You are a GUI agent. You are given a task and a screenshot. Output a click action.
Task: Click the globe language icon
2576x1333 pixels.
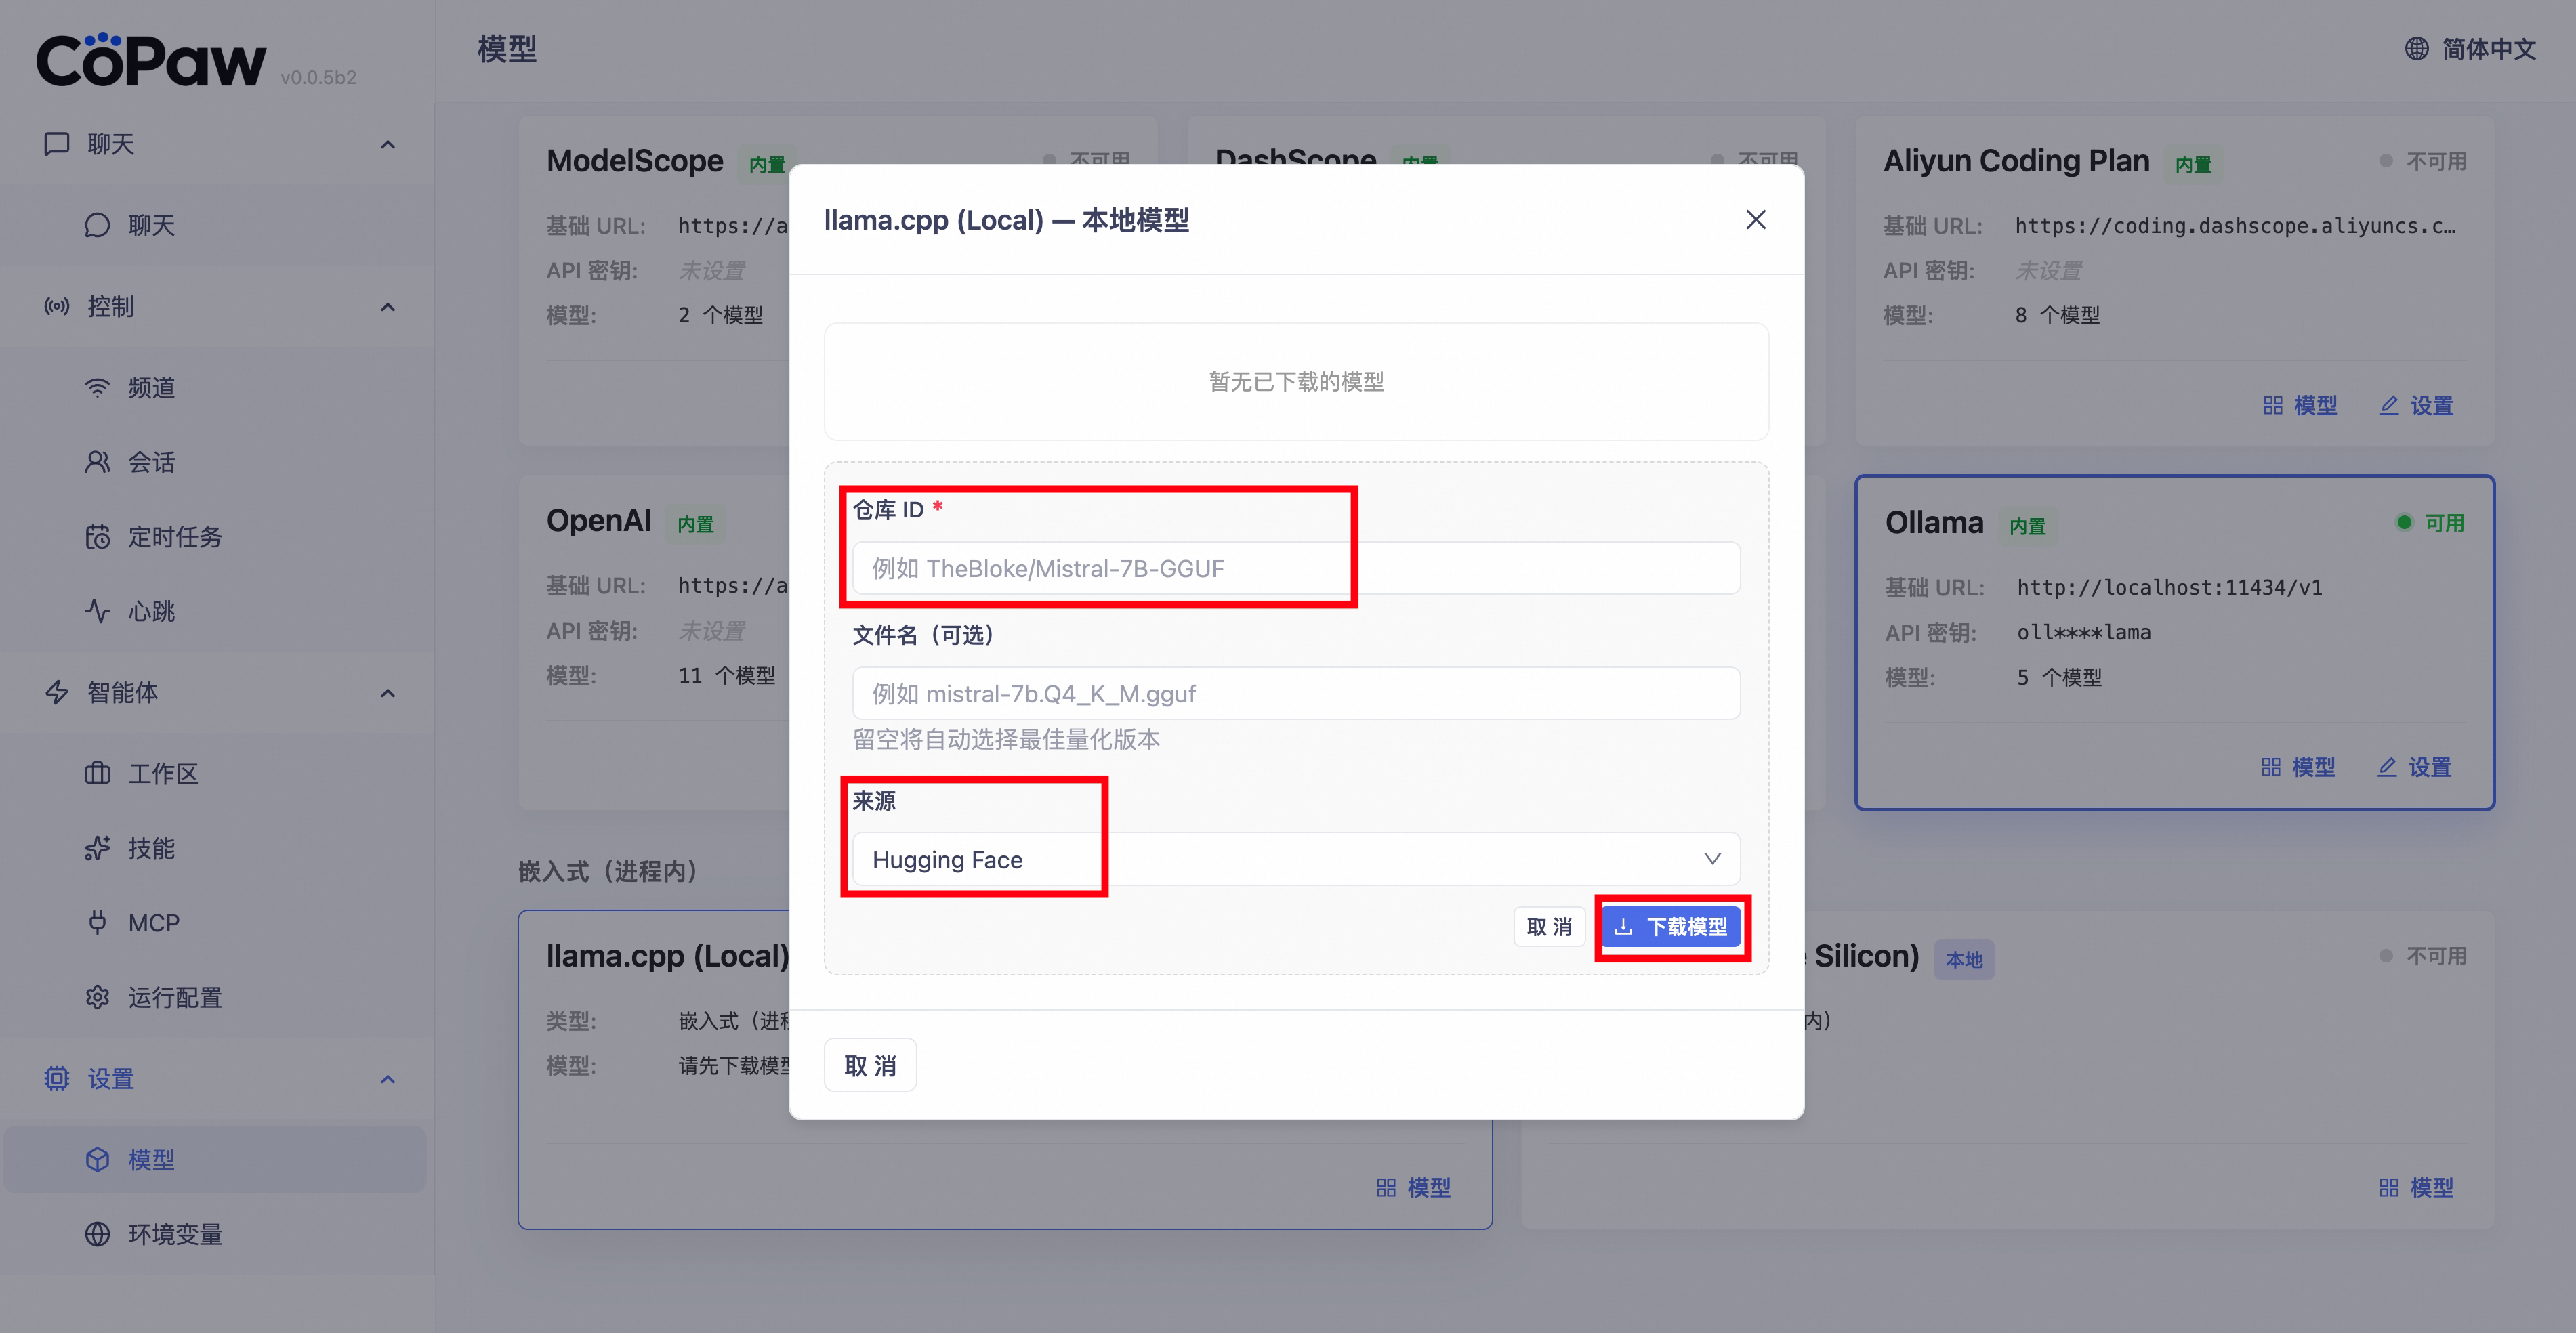(x=2416, y=49)
